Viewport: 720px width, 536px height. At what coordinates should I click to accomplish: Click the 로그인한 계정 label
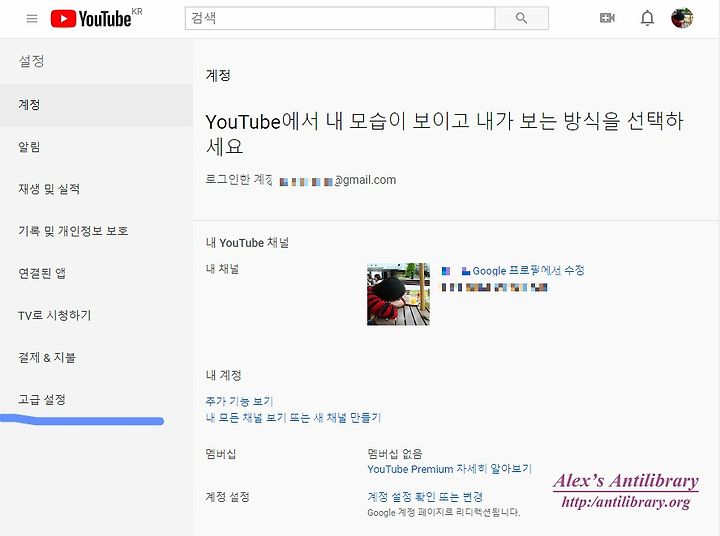(239, 179)
